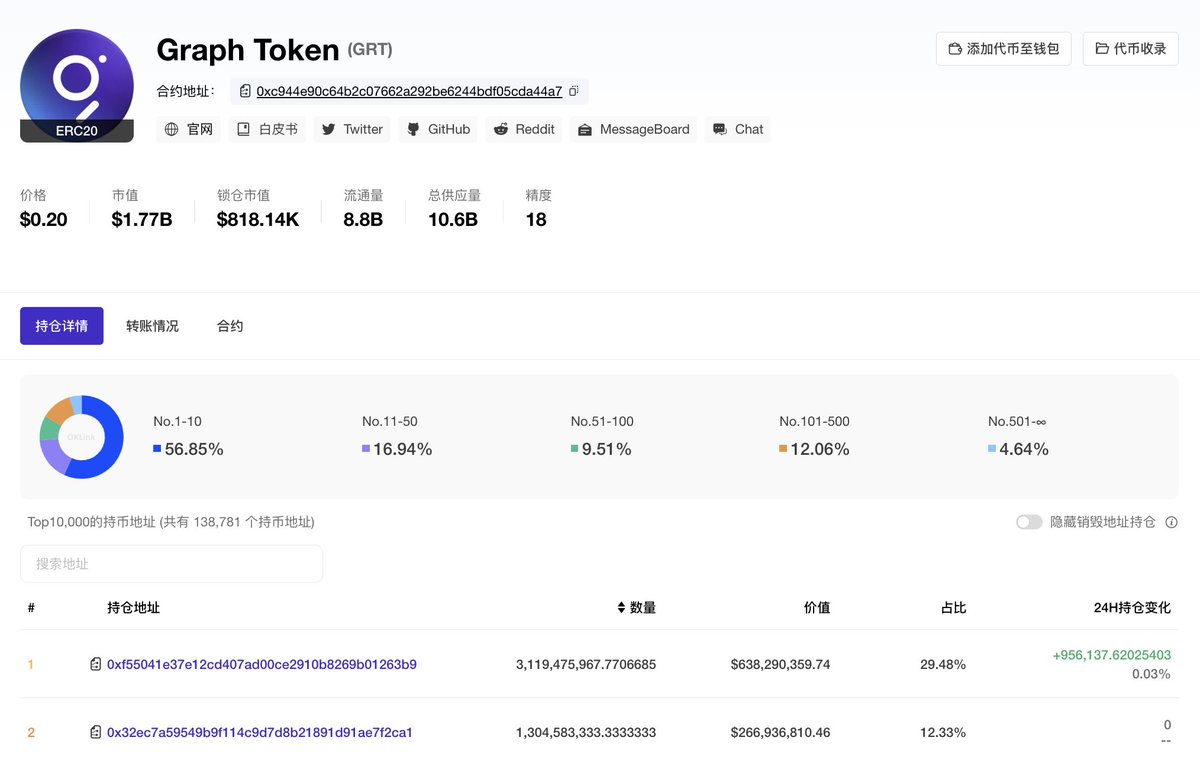Click contract icon beside 0xf55041e… address
The image size is (1200, 763).
point(96,664)
